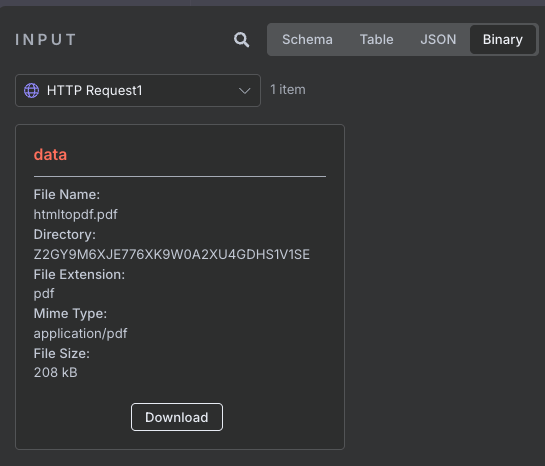Click the Mime Type label
Image resolution: width=545 pixels, height=466 pixels.
(70, 314)
